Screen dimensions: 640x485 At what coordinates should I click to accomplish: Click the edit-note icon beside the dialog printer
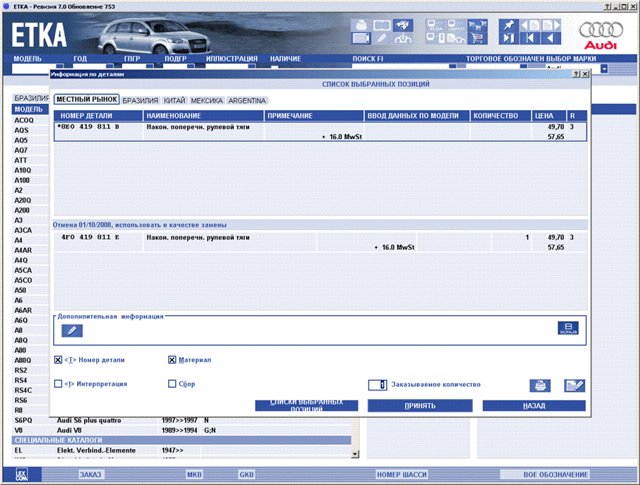point(575,385)
